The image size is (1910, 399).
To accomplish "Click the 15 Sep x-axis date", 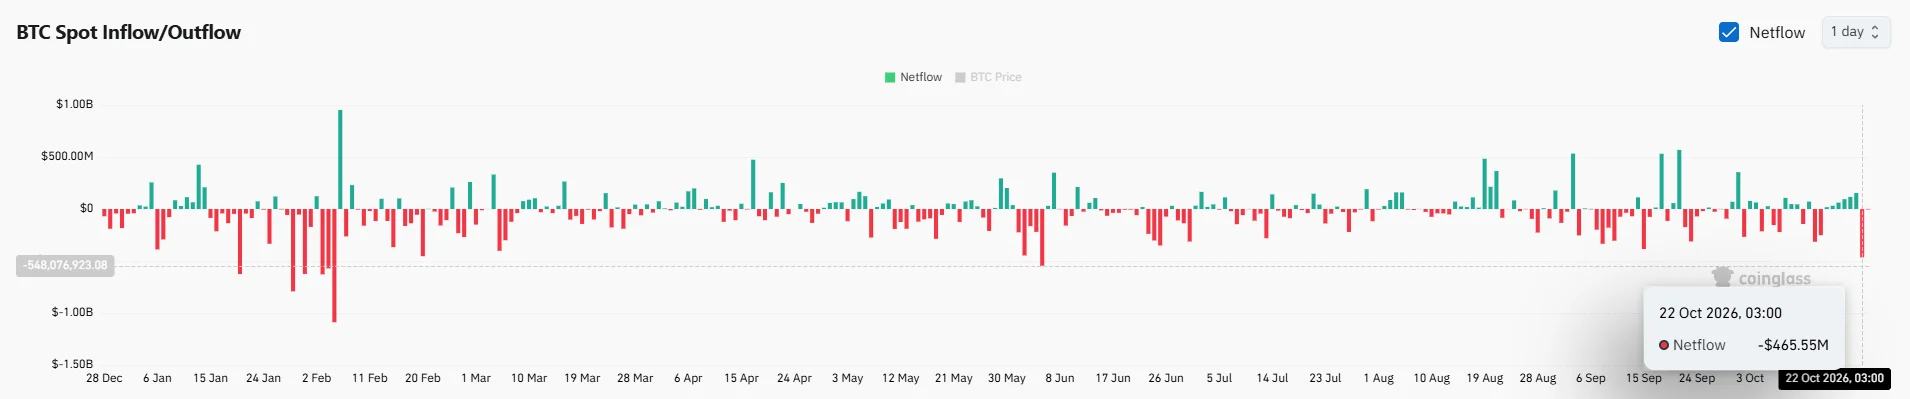I will 1644,378.
